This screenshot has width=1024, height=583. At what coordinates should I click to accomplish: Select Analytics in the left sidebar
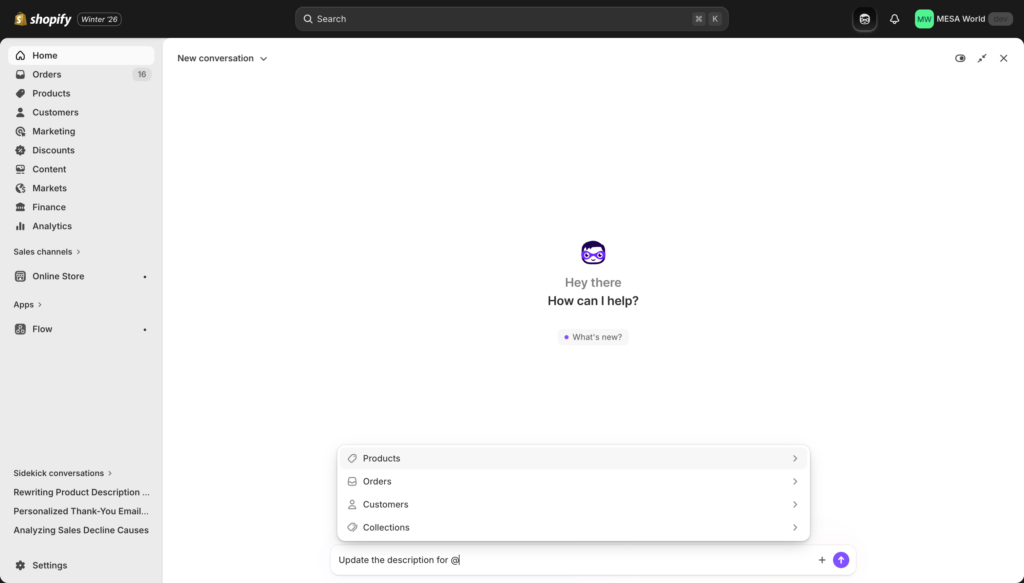tap(52, 226)
